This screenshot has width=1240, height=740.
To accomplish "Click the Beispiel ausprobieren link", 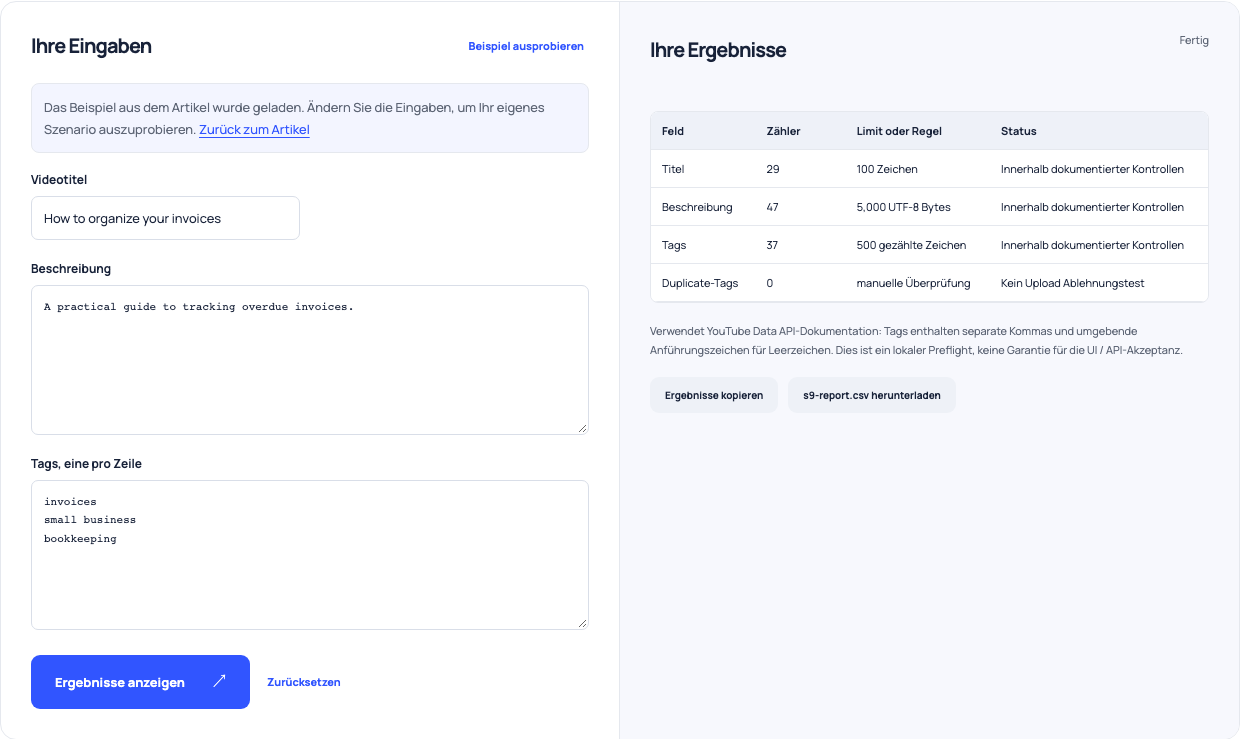I will click(526, 46).
